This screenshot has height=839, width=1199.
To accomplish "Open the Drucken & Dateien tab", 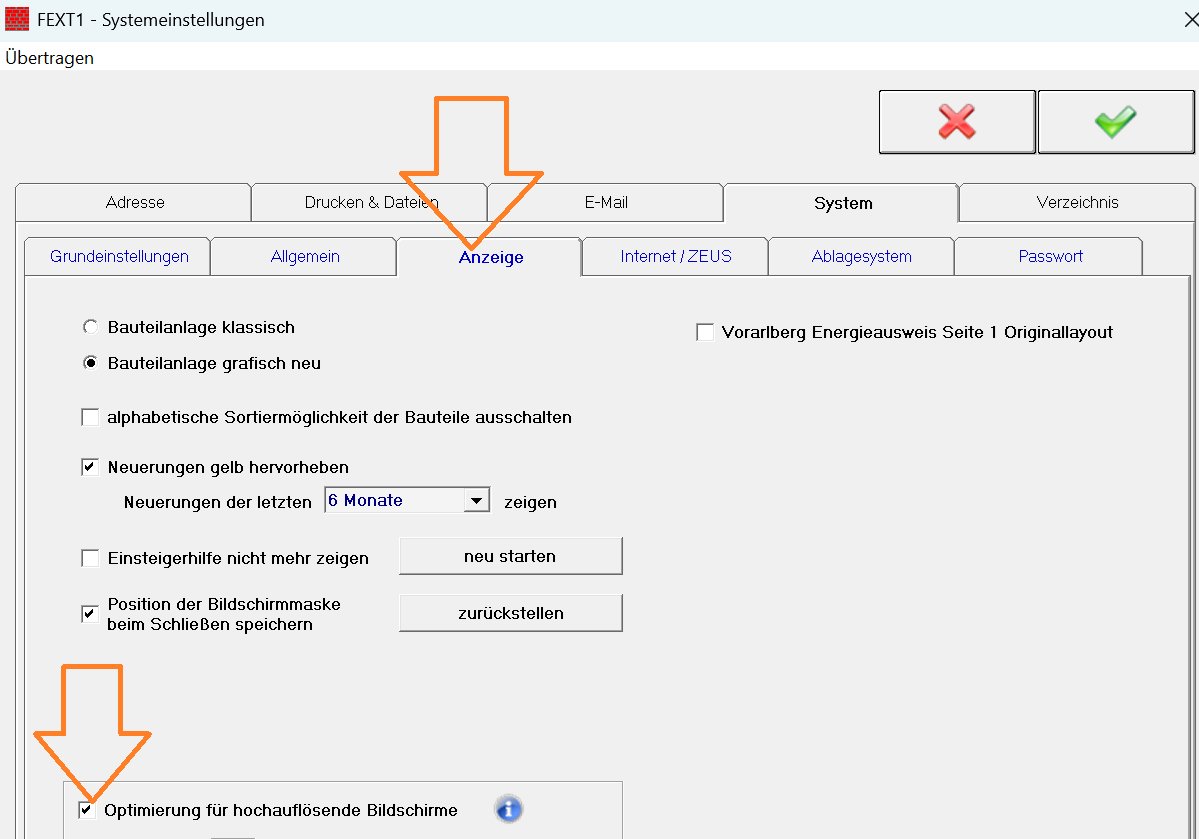I will pyautogui.click(x=369, y=202).
